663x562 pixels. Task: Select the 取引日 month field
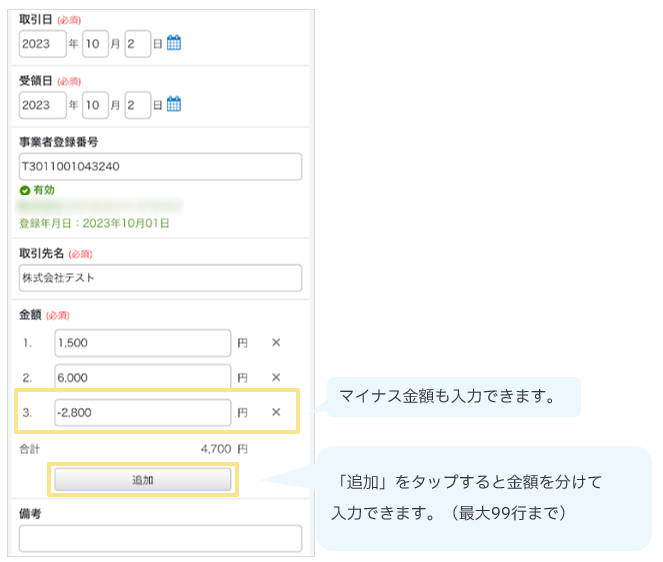tap(95, 43)
